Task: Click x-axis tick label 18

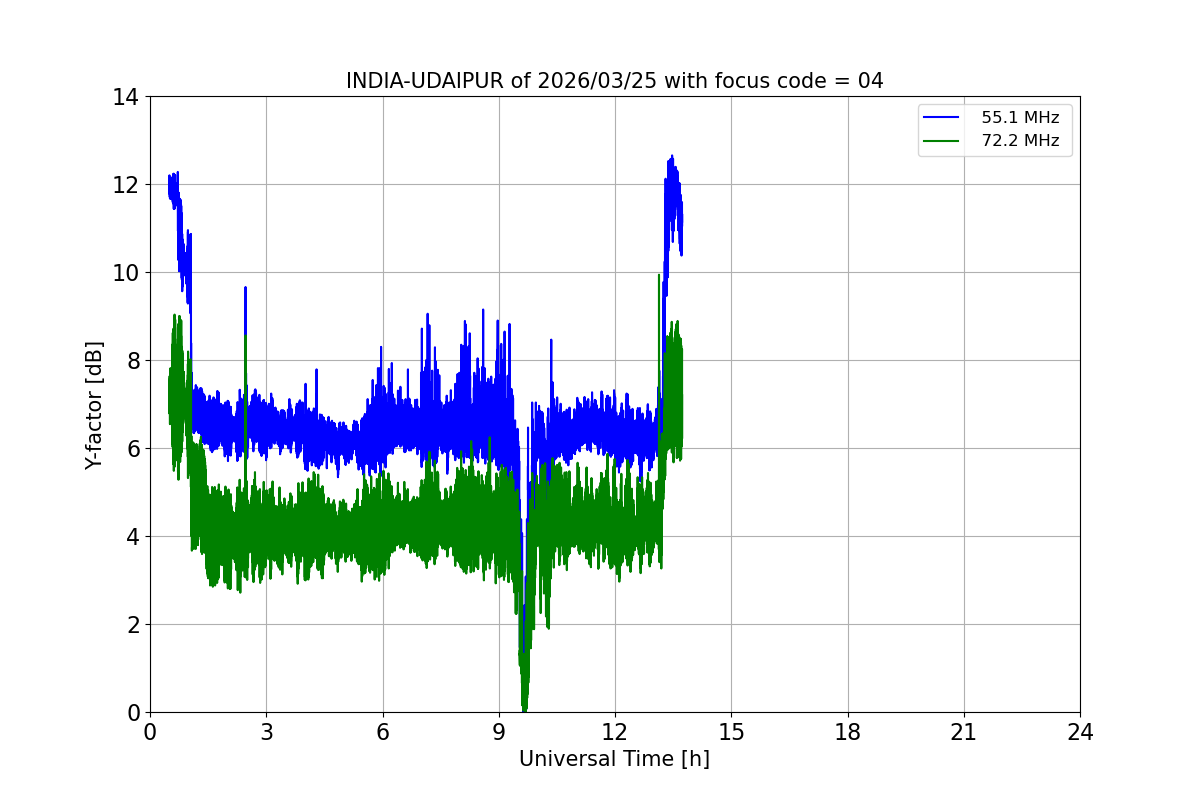Action: pyautogui.click(x=848, y=732)
